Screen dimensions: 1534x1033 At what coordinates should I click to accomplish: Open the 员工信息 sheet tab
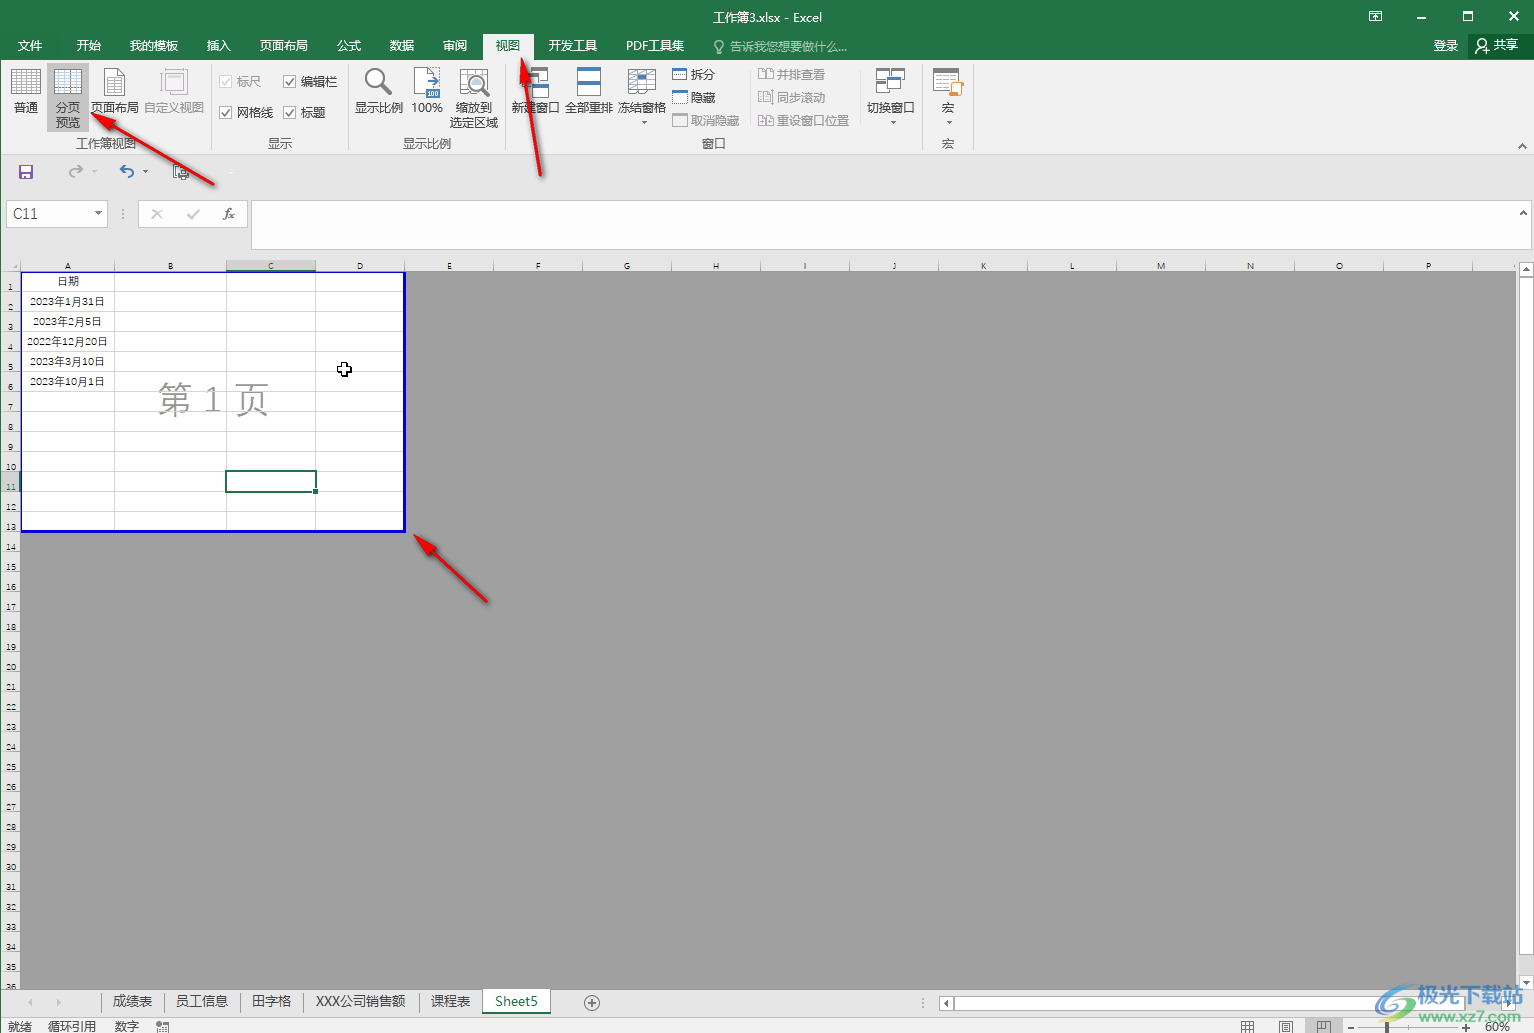click(202, 1002)
